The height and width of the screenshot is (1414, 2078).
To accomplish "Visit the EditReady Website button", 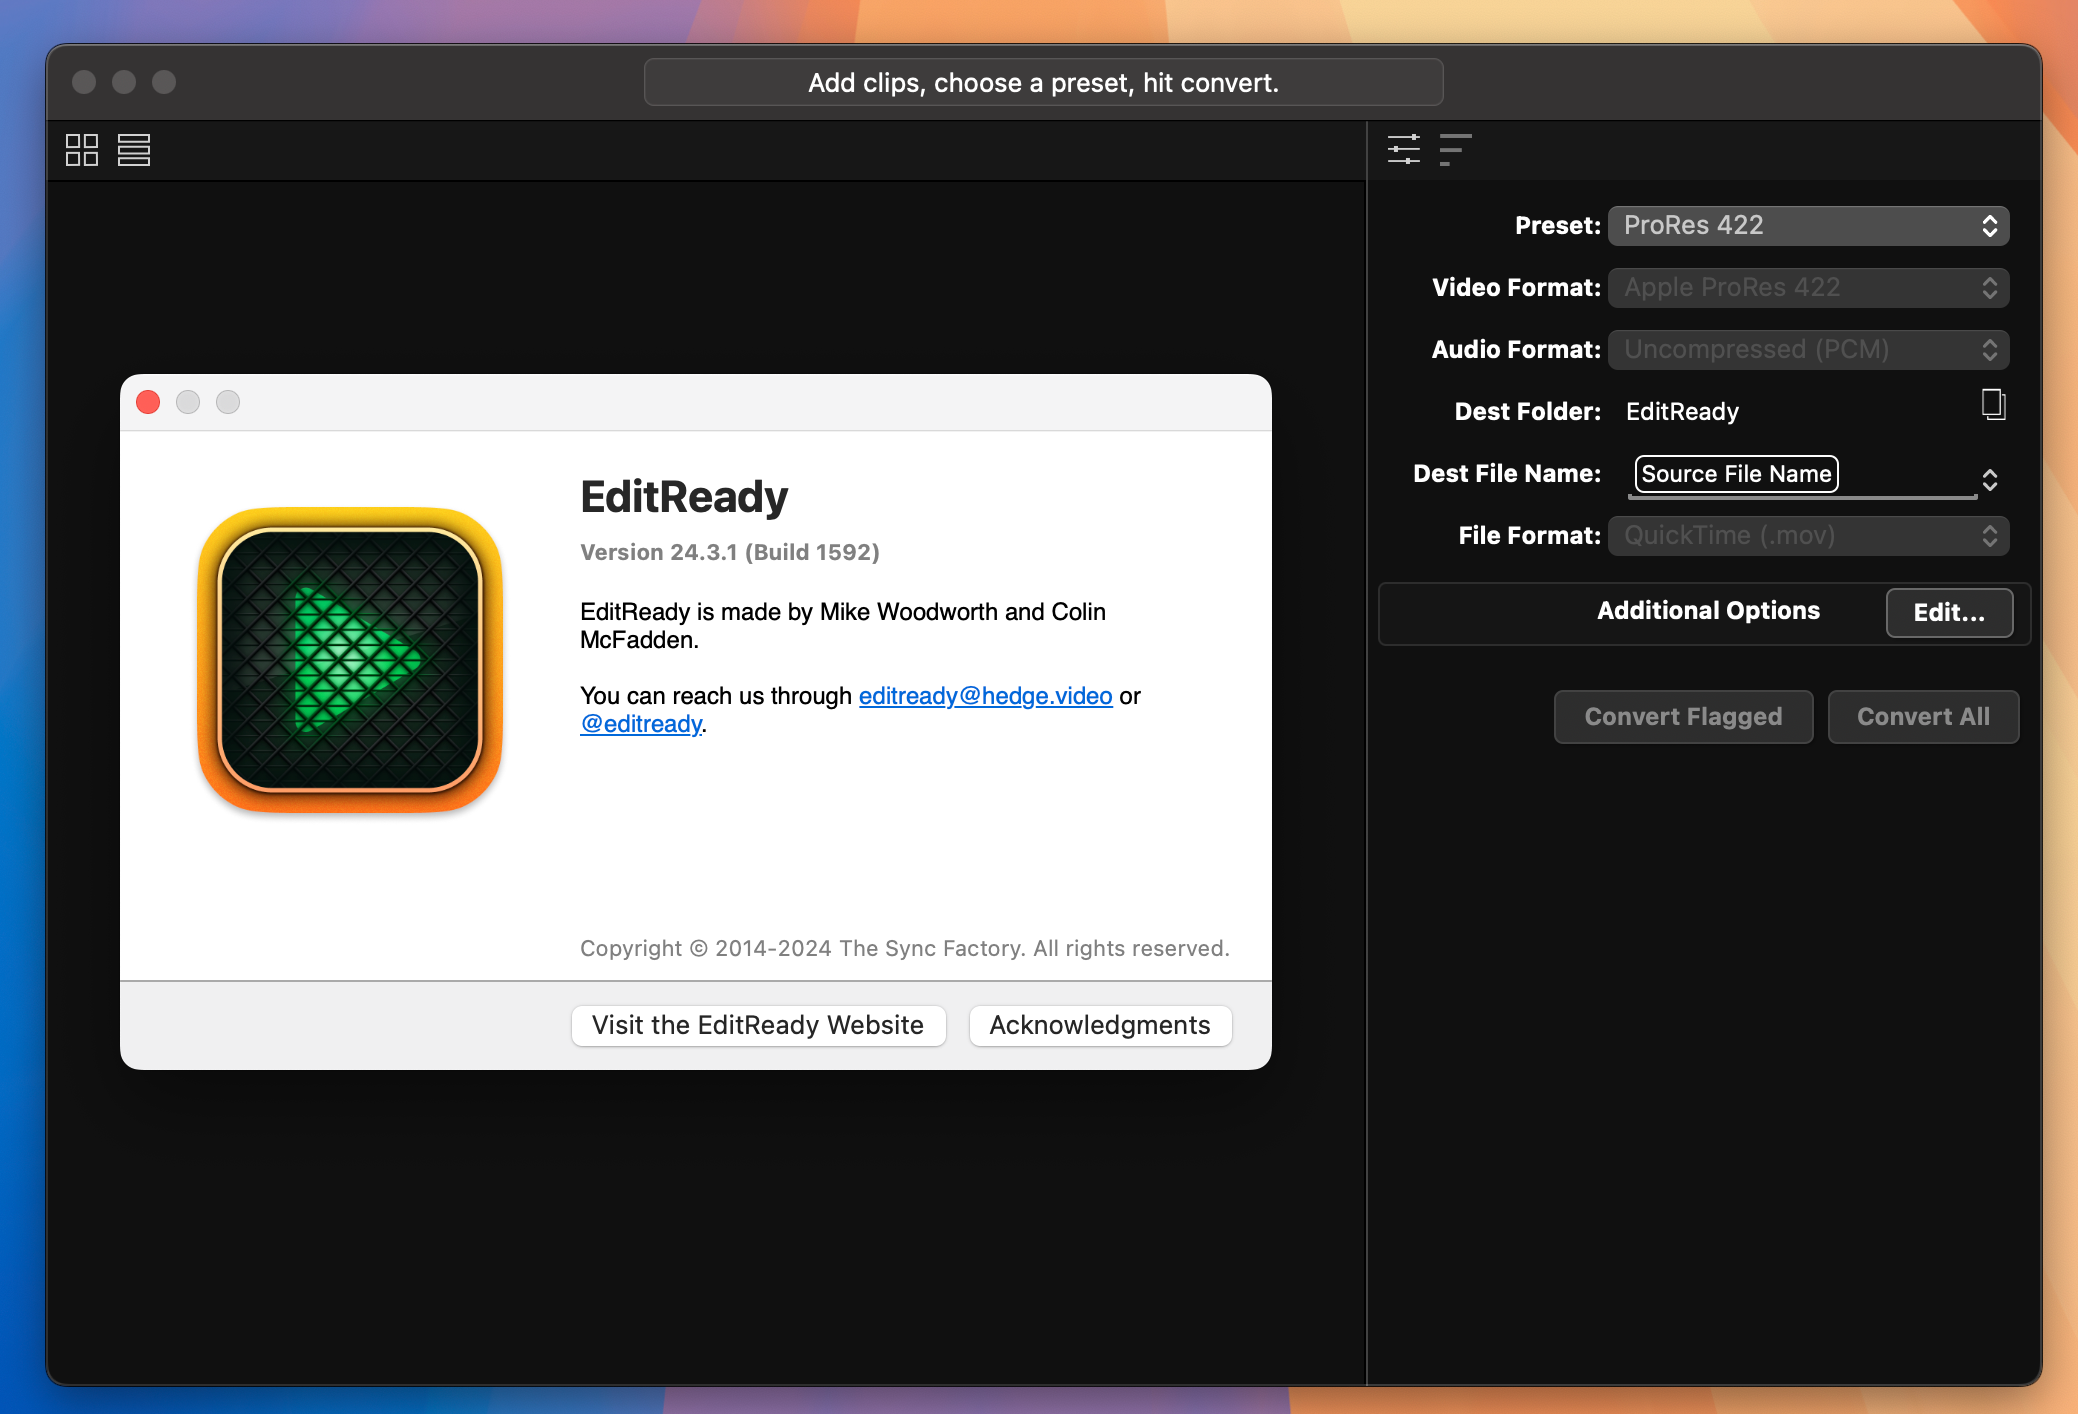I will tap(758, 1026).
